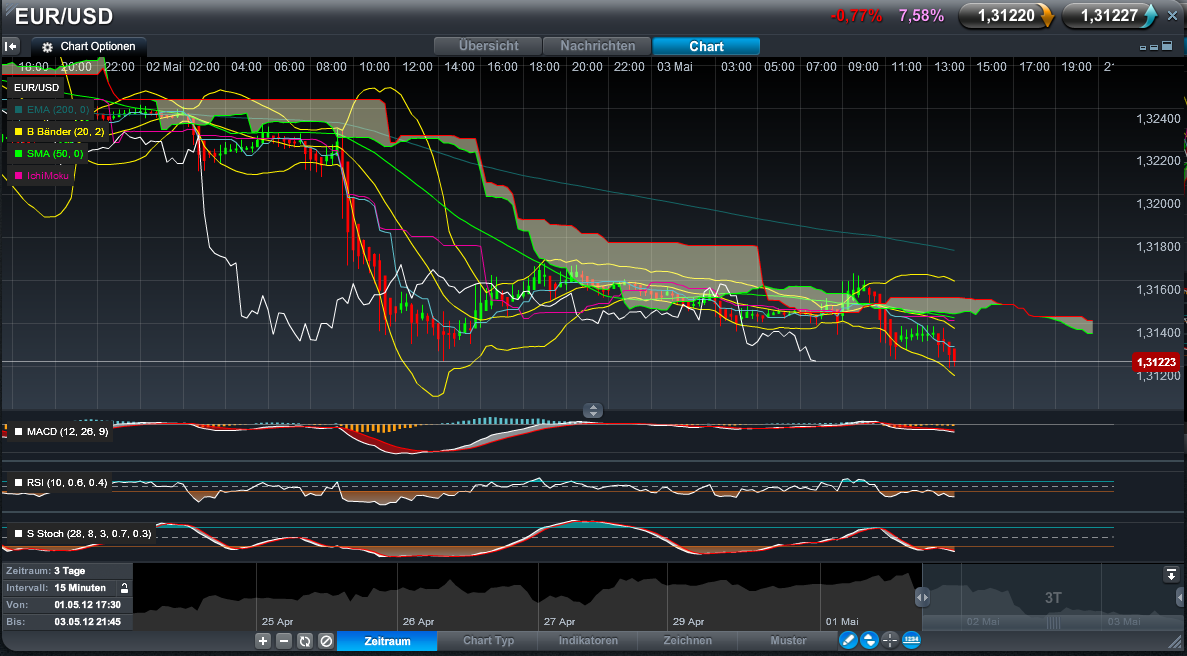Open the Chart Typ bottom tab
Screen dimensions: 1187x656
tap(488, 641)
